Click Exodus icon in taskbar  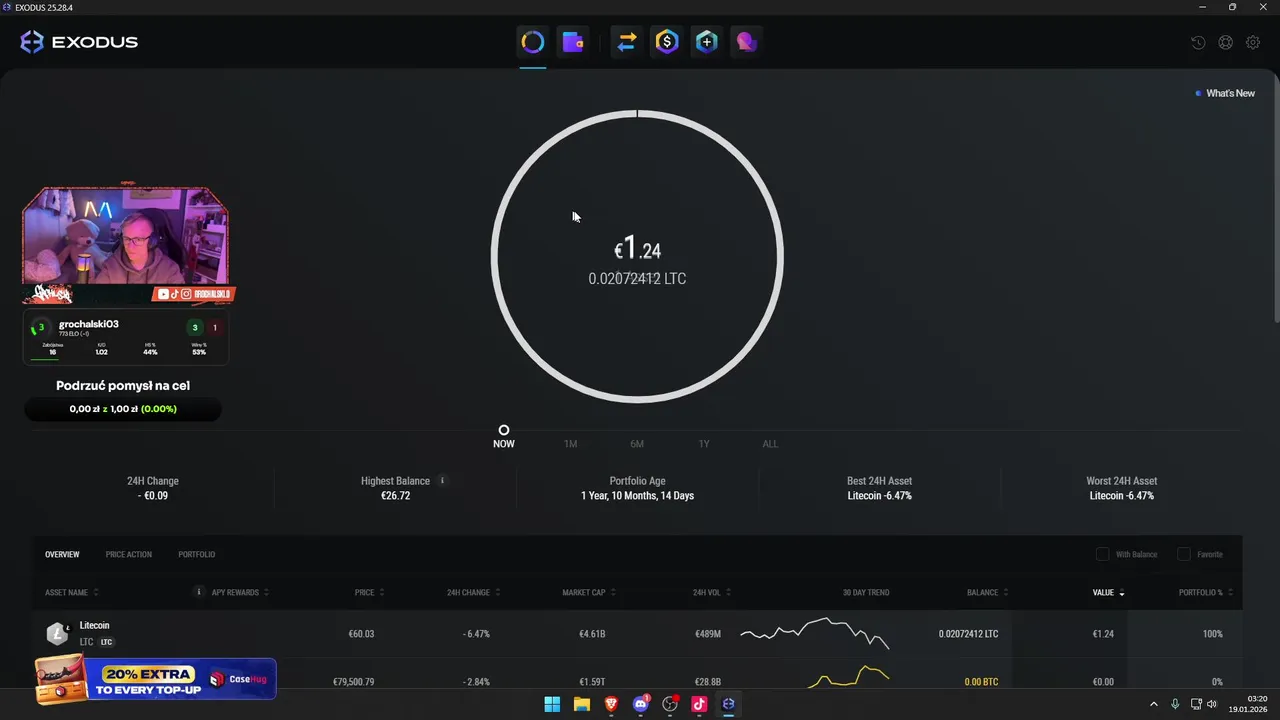[x=729, y=704]
